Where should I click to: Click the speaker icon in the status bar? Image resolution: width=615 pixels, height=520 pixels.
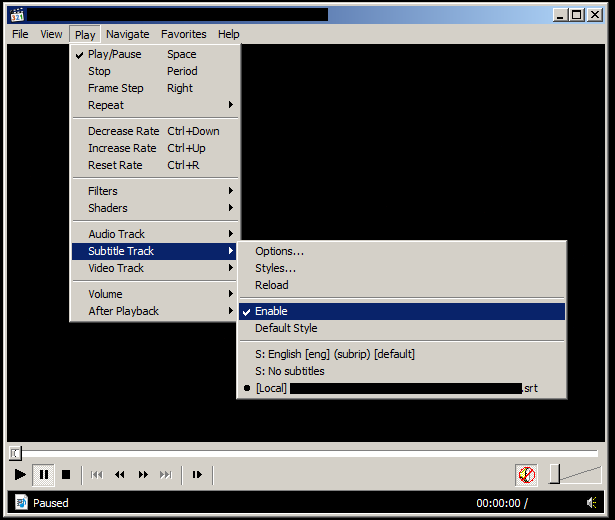591,502
